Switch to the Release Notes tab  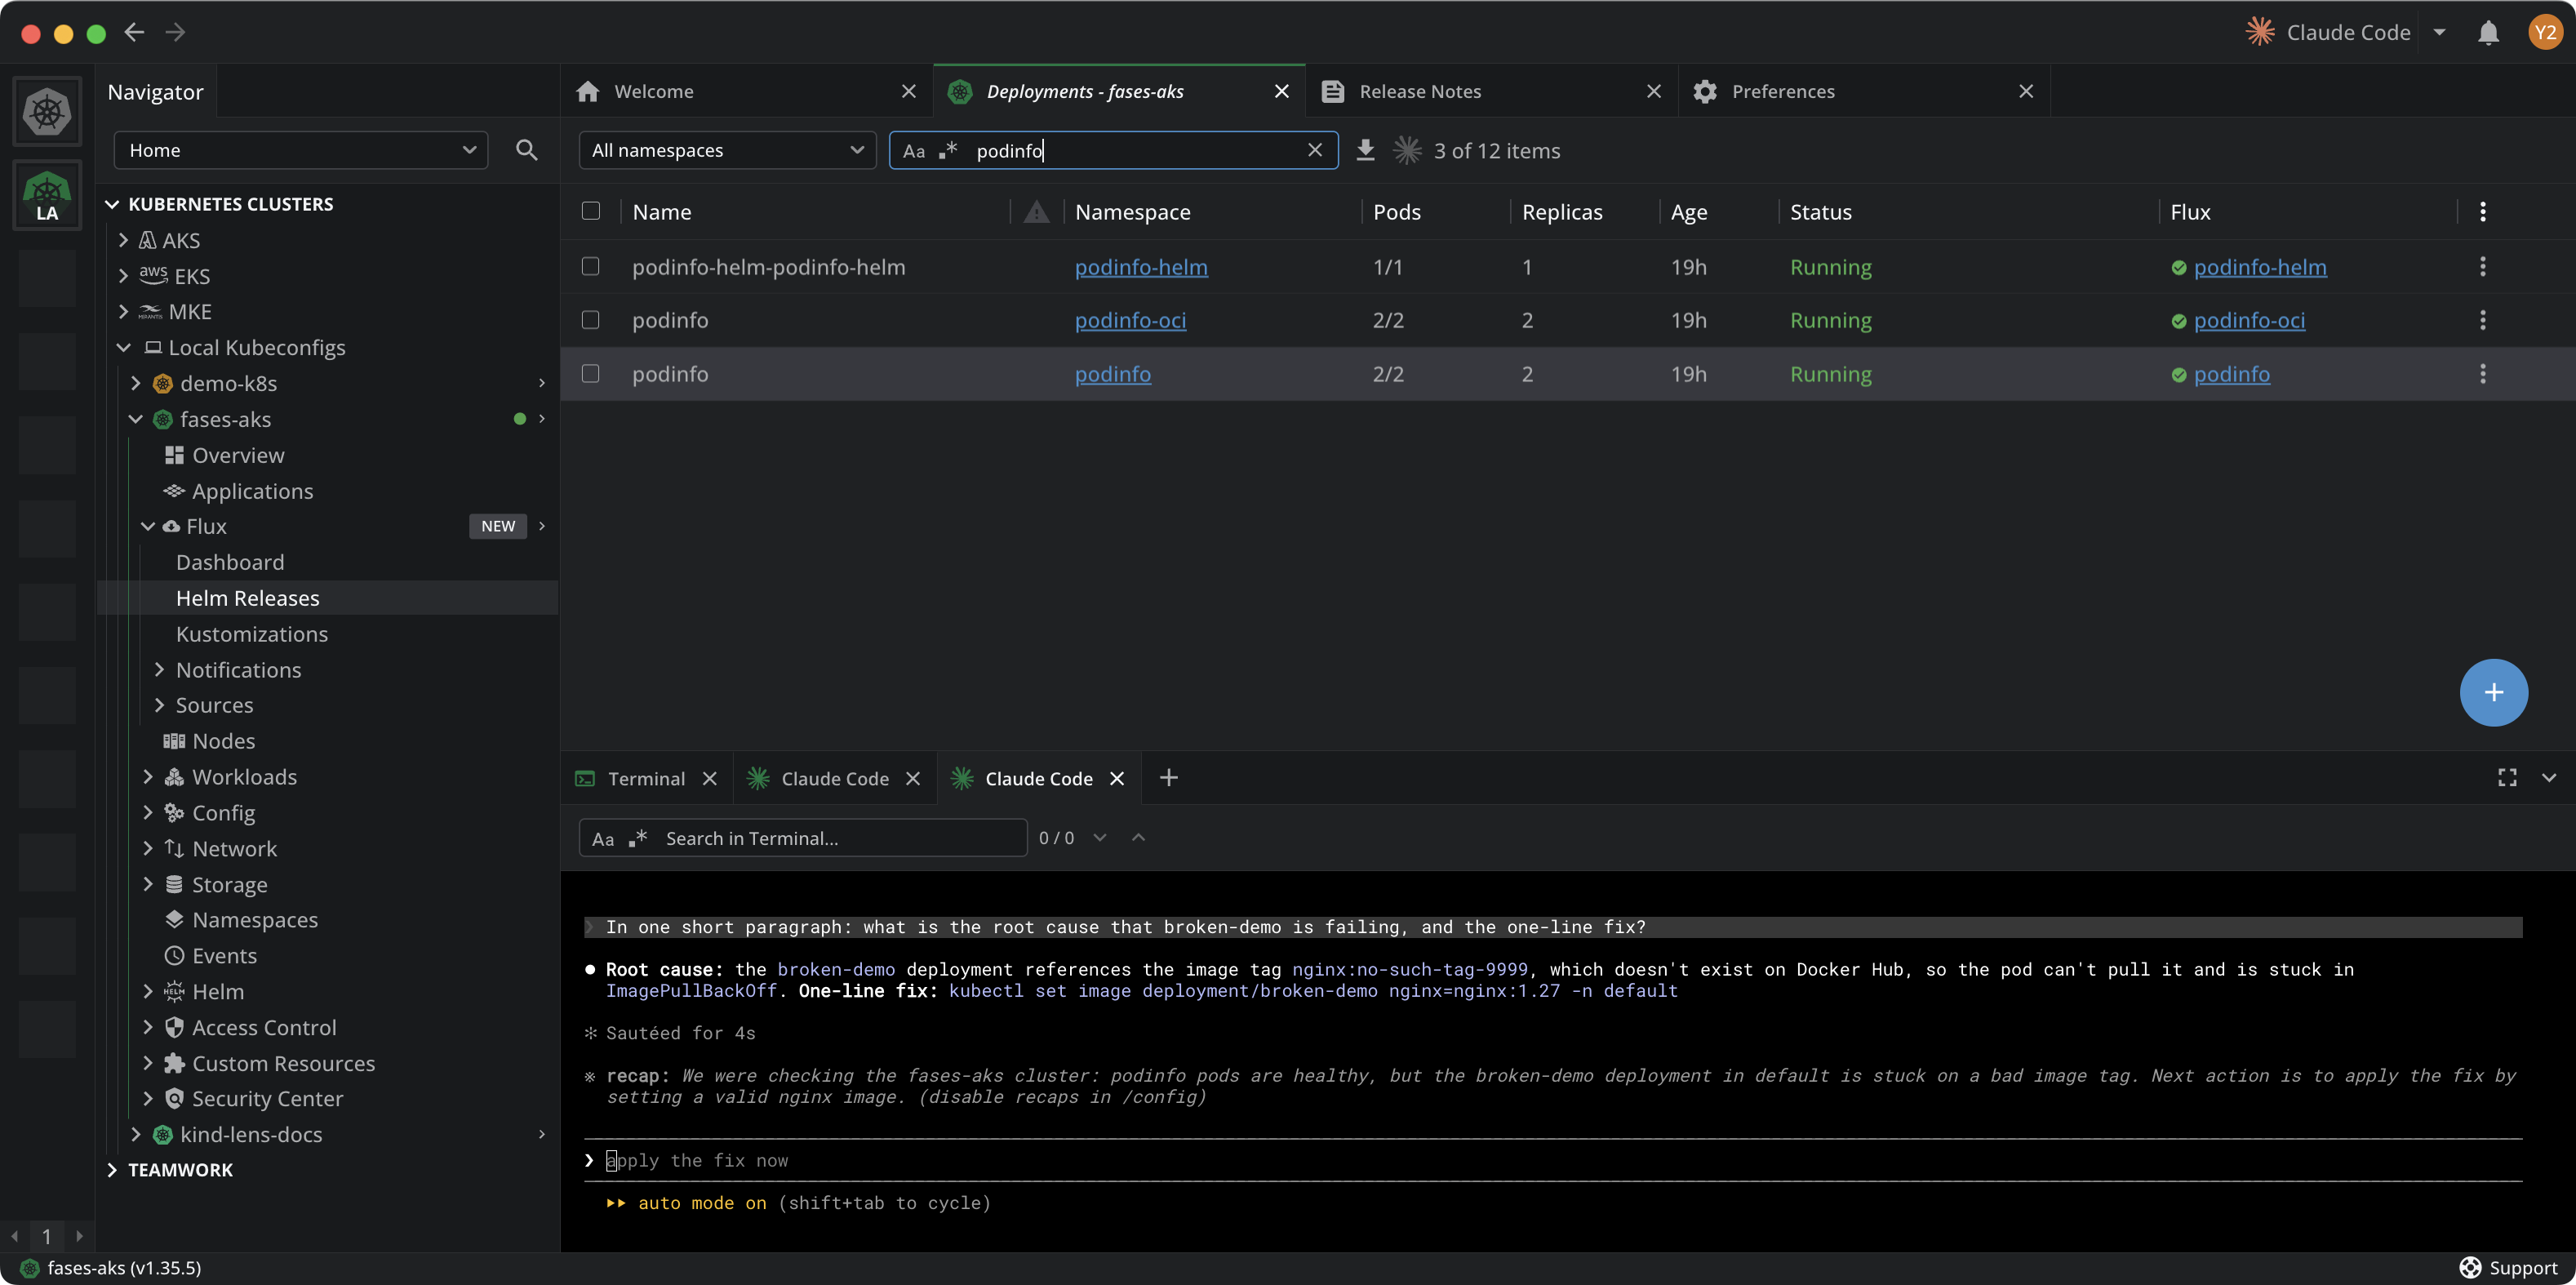pyautogui.click(x=1491, y=91)
